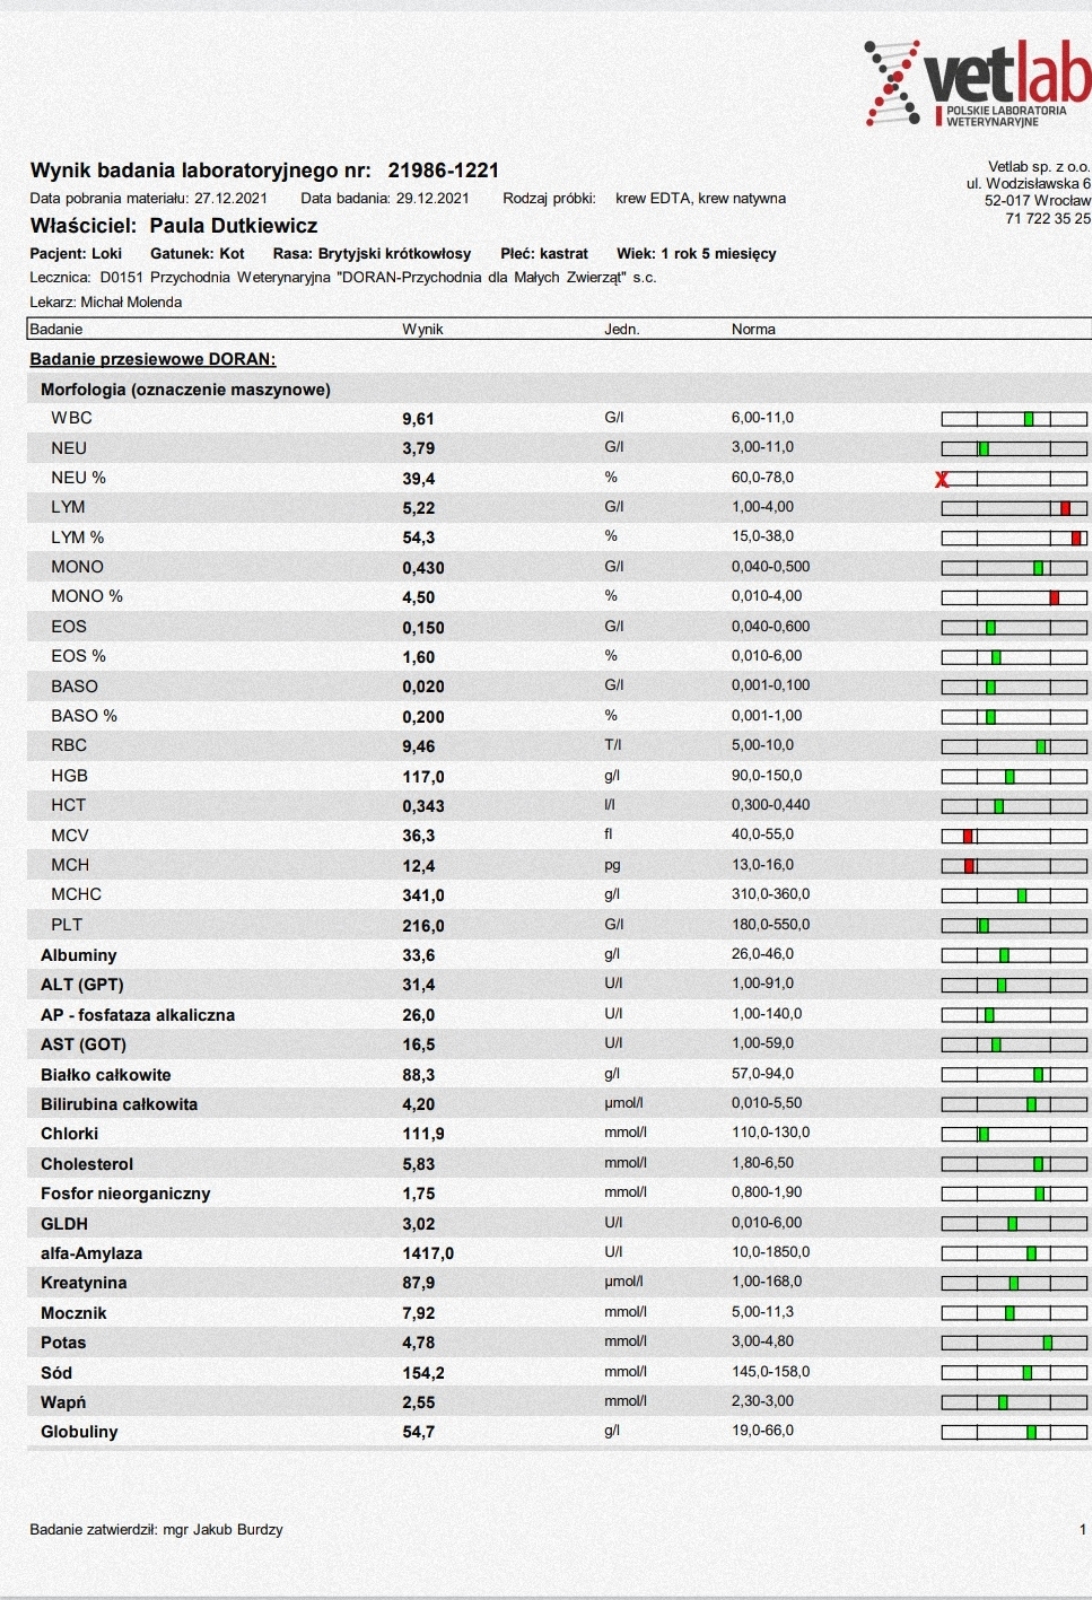The width and height of the screenshot is (1092, 1600).
Task: Select the lab address "ul. Wodzisławska 6"
Action: 1028,183
